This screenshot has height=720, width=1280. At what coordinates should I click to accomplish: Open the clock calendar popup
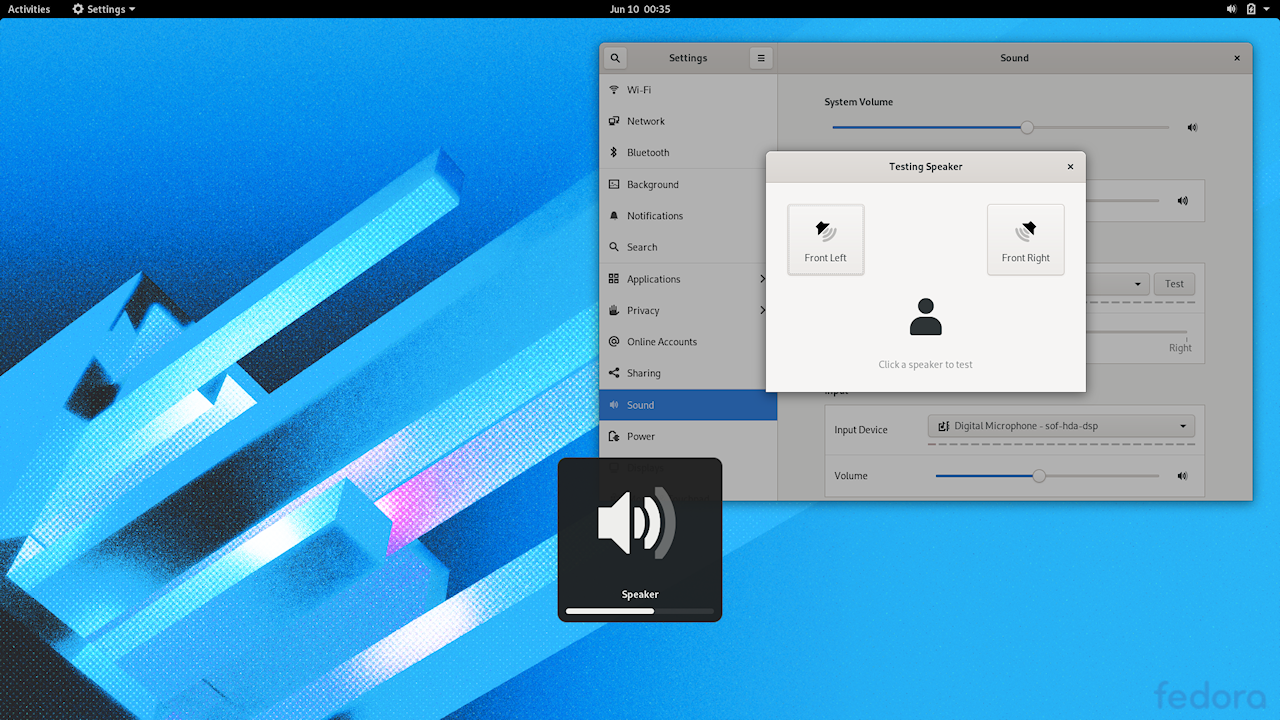pos(640,9)
